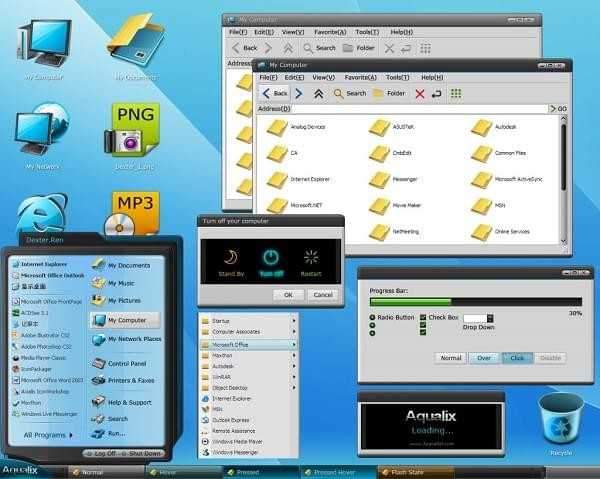Click Cancel in Turn off computer dialog
This screenshot has width=600, height=479.
[x=322, y=295]
